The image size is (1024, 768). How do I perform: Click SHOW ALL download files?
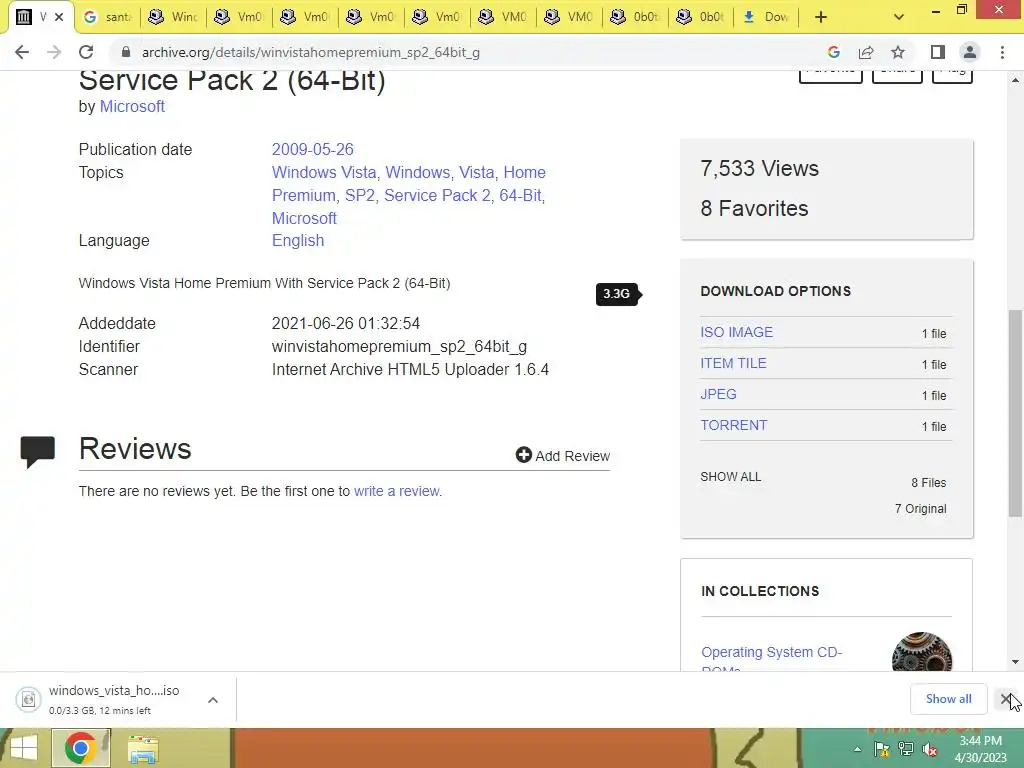(730, 477)
